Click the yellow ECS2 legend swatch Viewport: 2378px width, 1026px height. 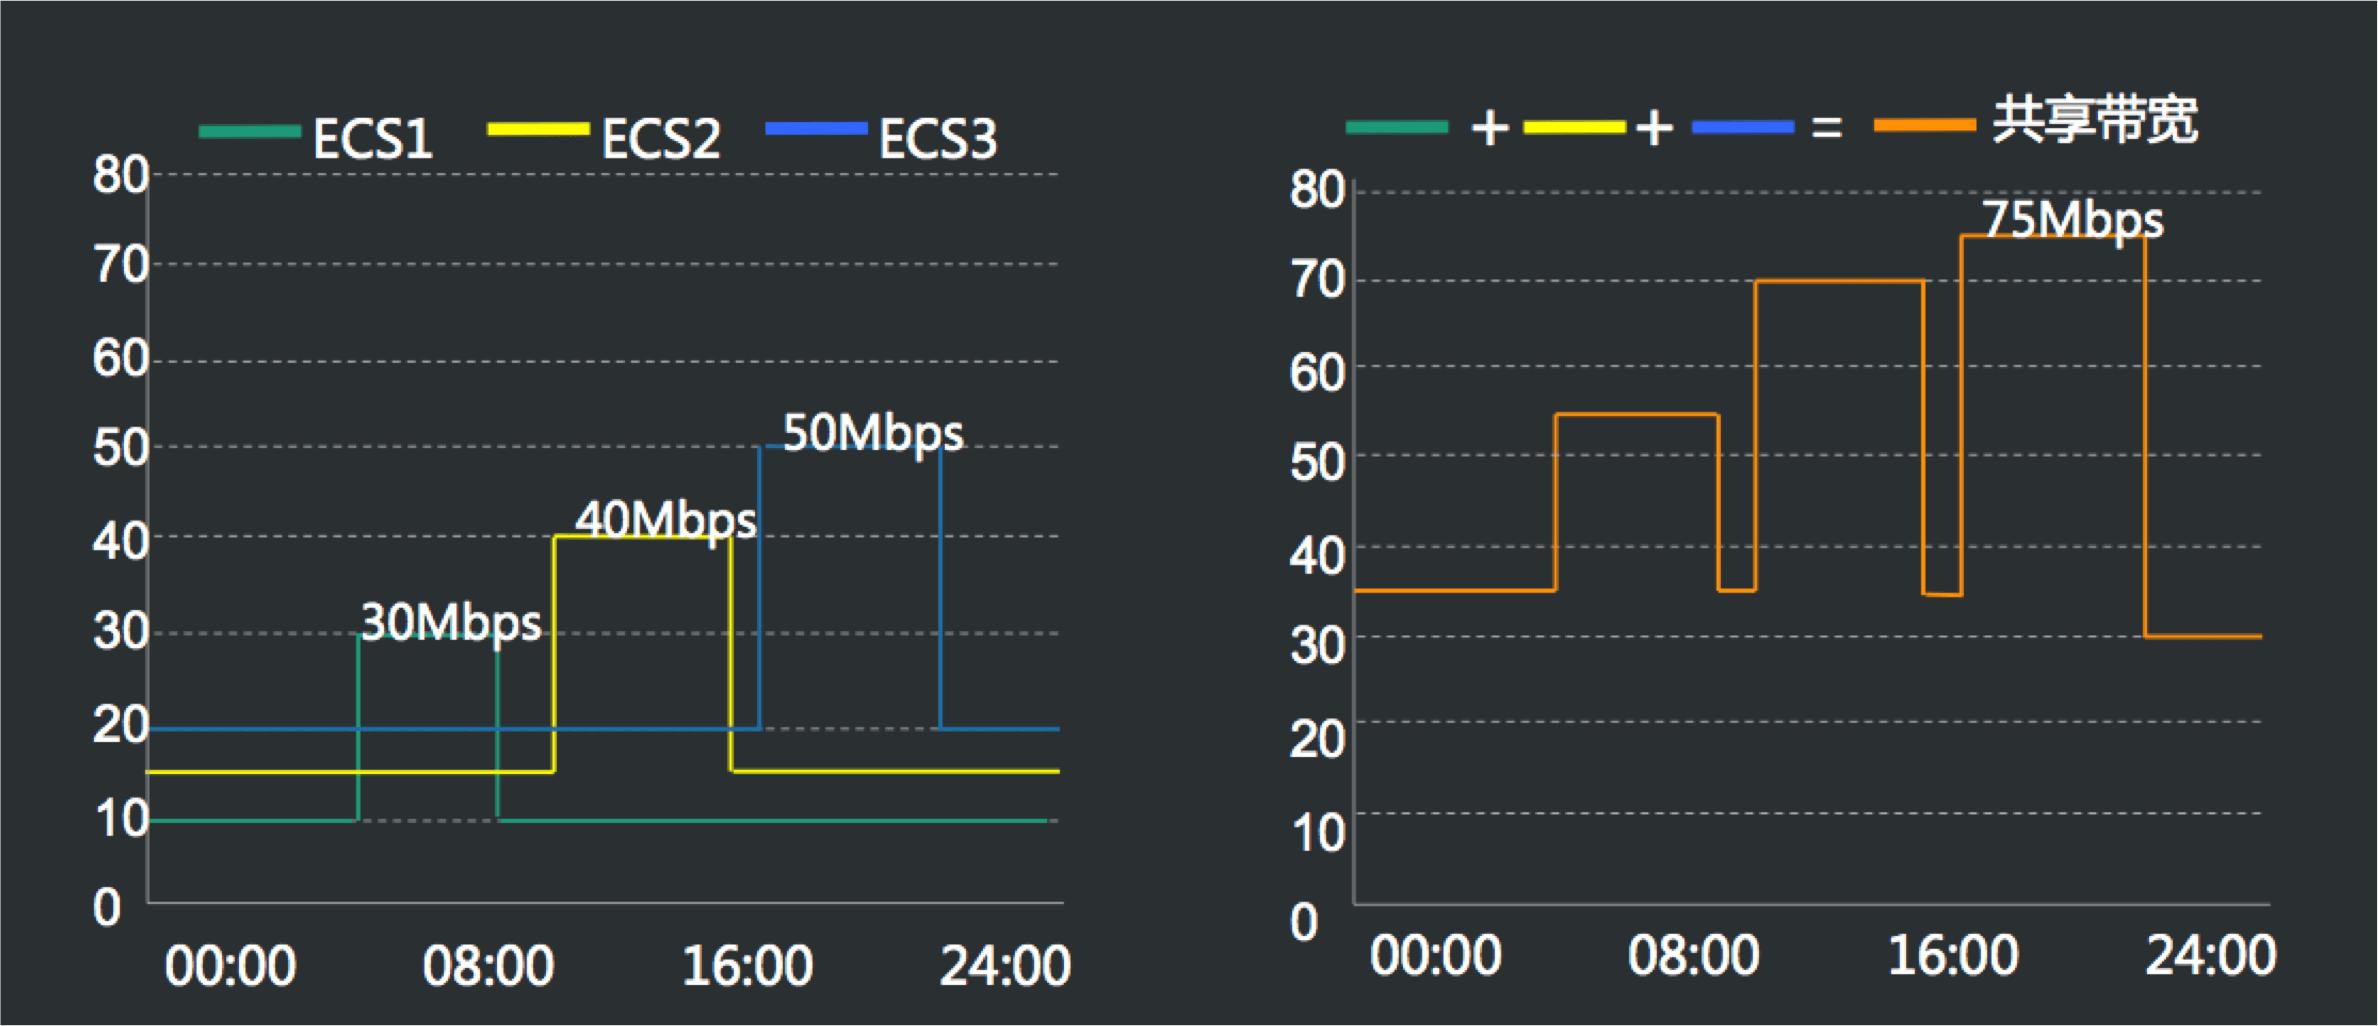538,130
